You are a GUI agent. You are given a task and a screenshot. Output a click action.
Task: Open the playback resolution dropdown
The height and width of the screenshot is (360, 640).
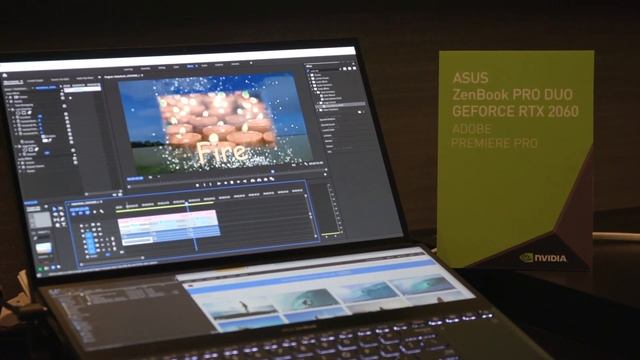point(295,165)
